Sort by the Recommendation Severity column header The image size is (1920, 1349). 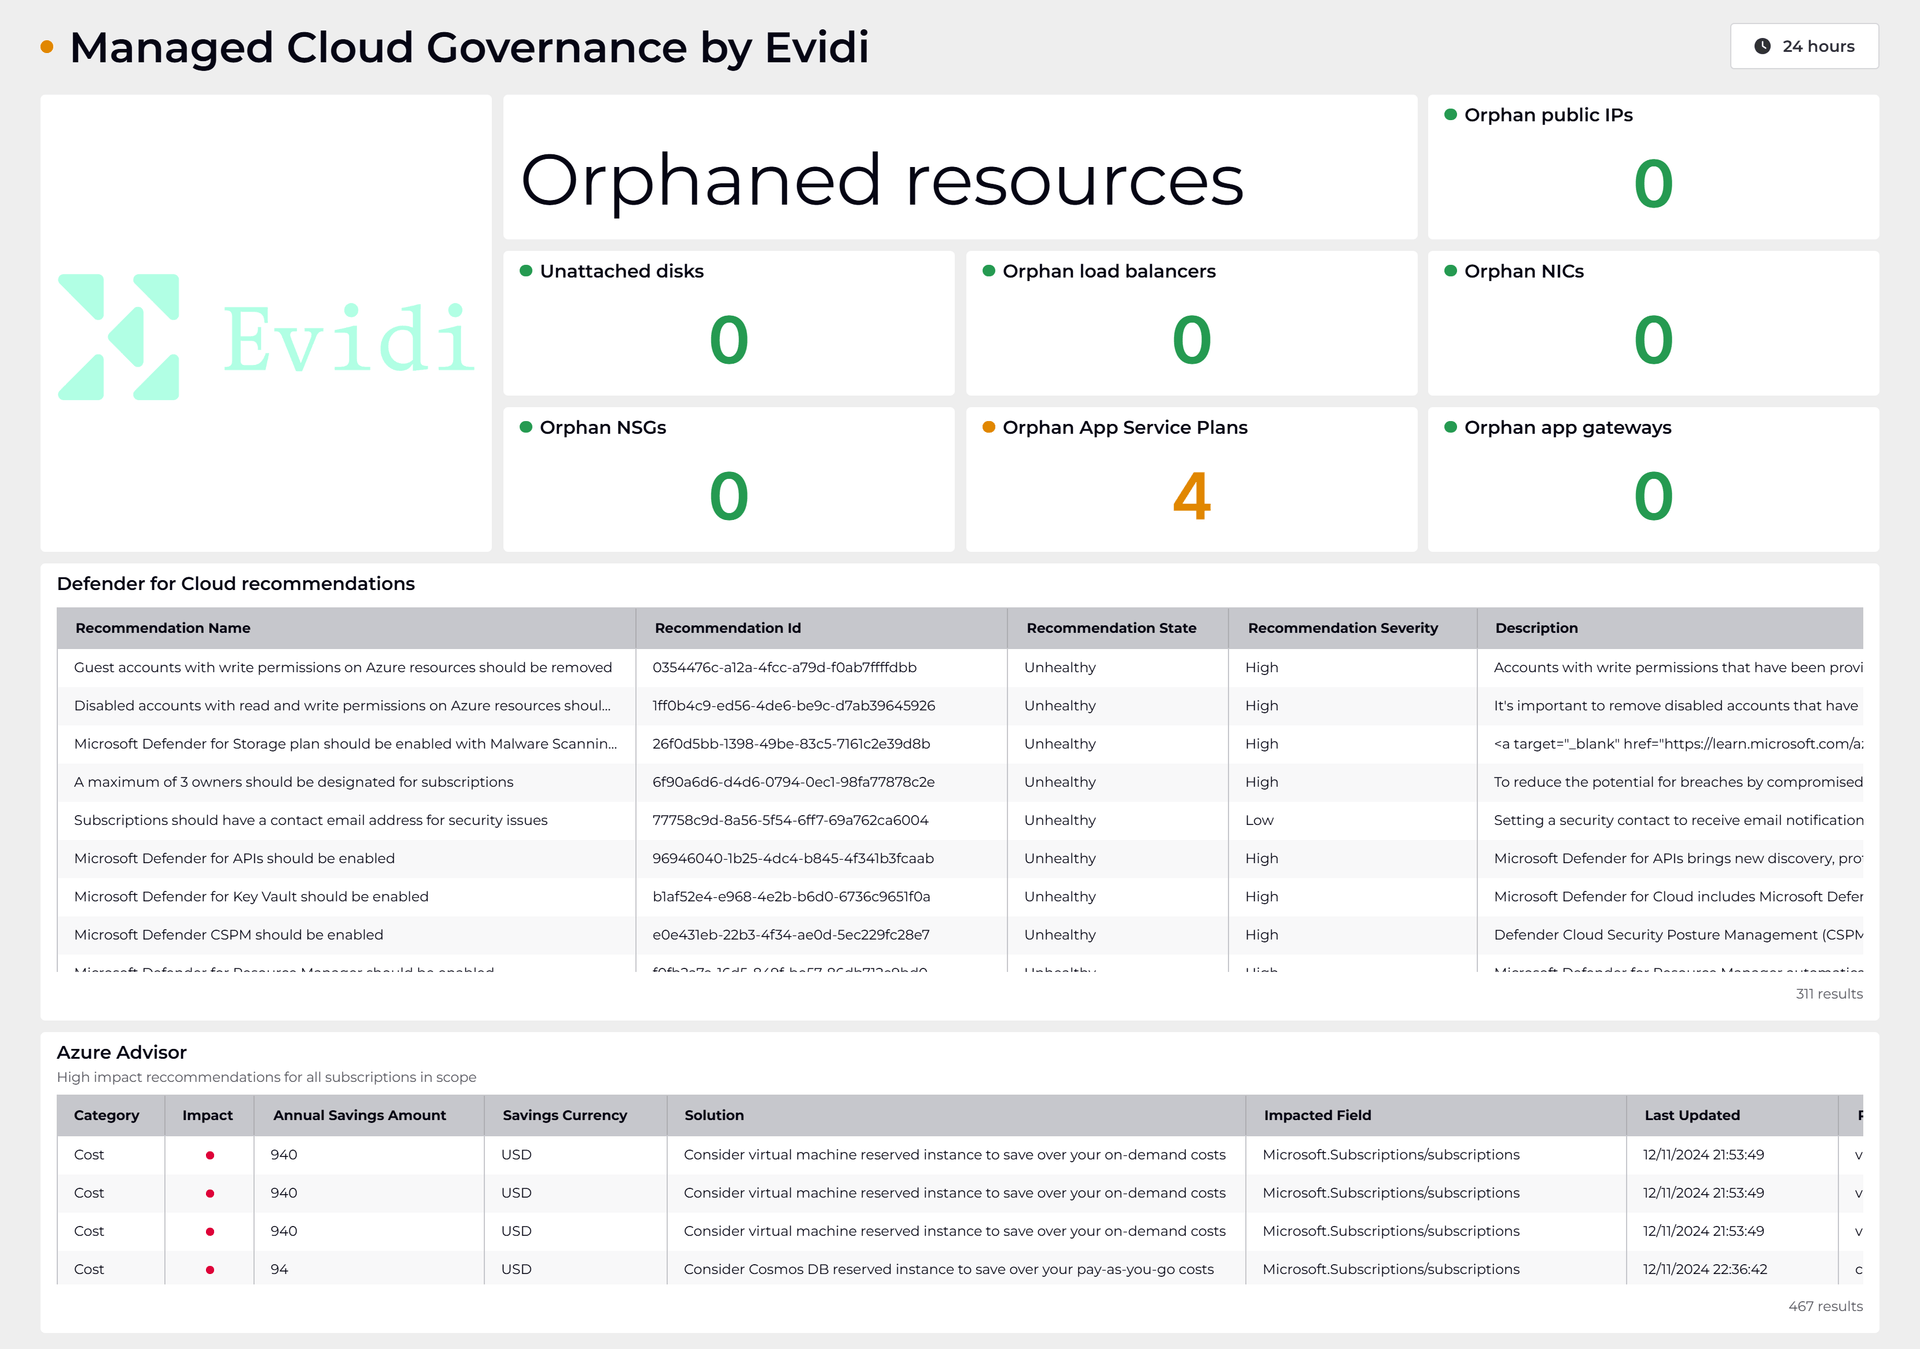click(1342, 628)
